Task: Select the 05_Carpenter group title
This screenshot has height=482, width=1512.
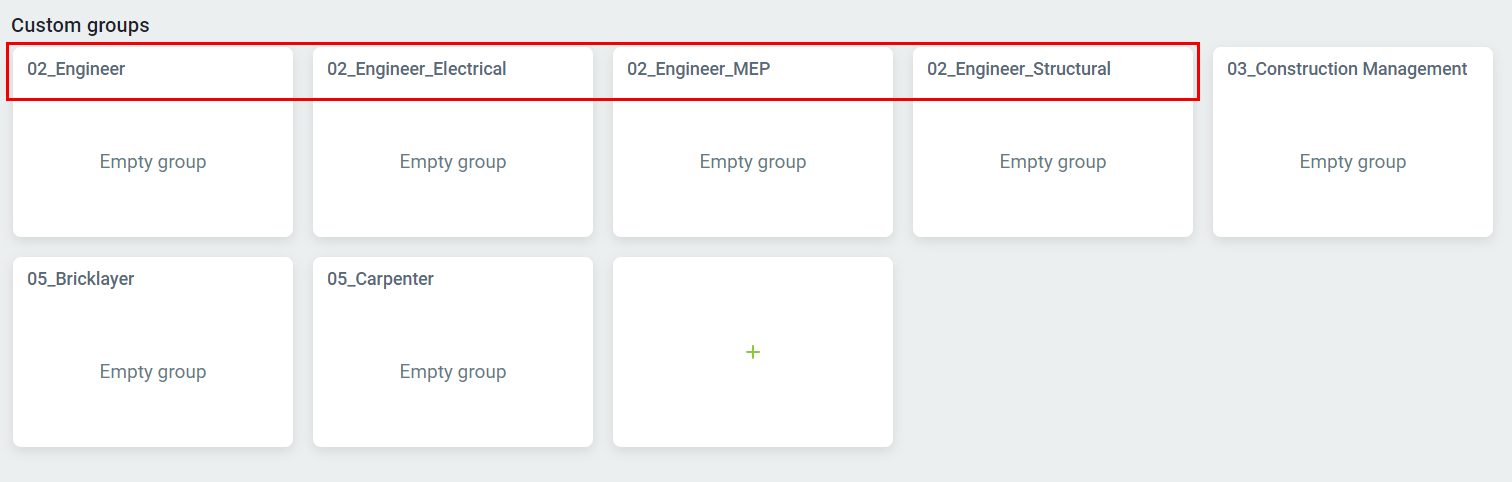Action: (380, 279)
